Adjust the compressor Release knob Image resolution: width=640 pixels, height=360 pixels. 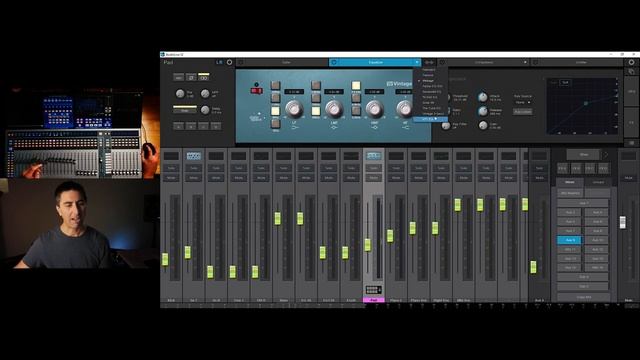[483, 111]
